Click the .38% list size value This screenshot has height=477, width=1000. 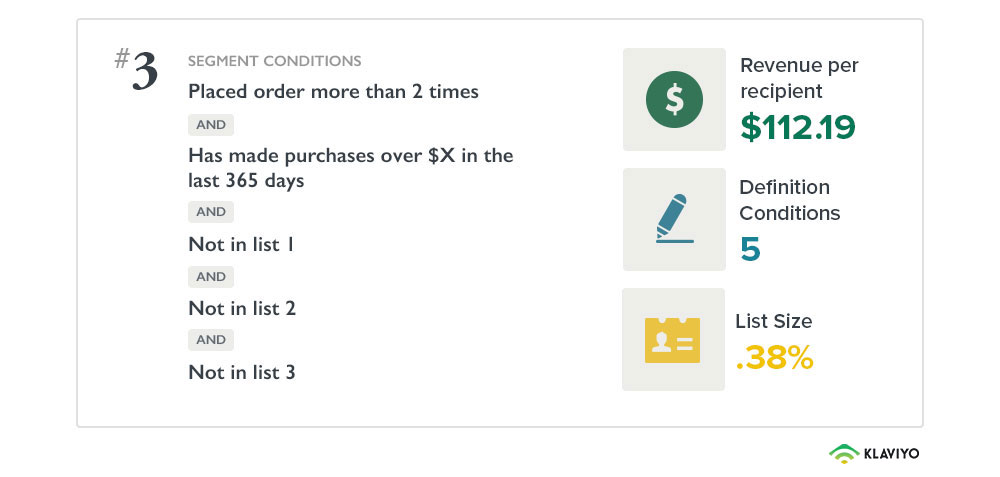[x=774, y=357]
